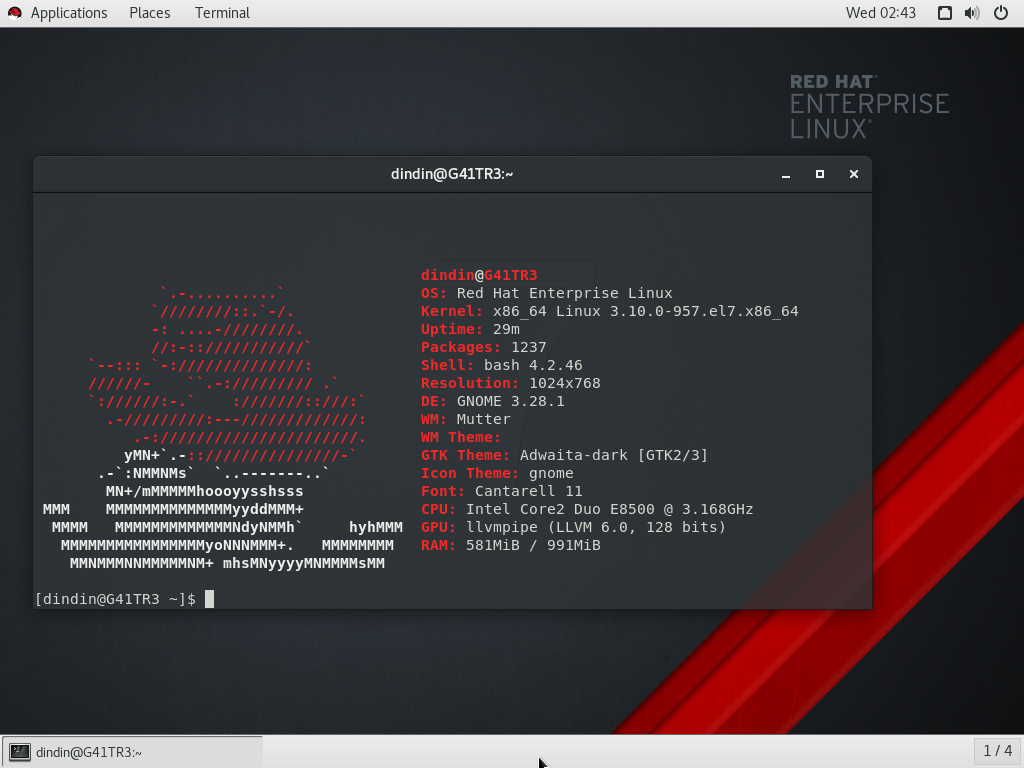The height and width of the screenshot is (768, 1024).
Task: Click the terminal title bar text
Action: [x=452, y=174]
